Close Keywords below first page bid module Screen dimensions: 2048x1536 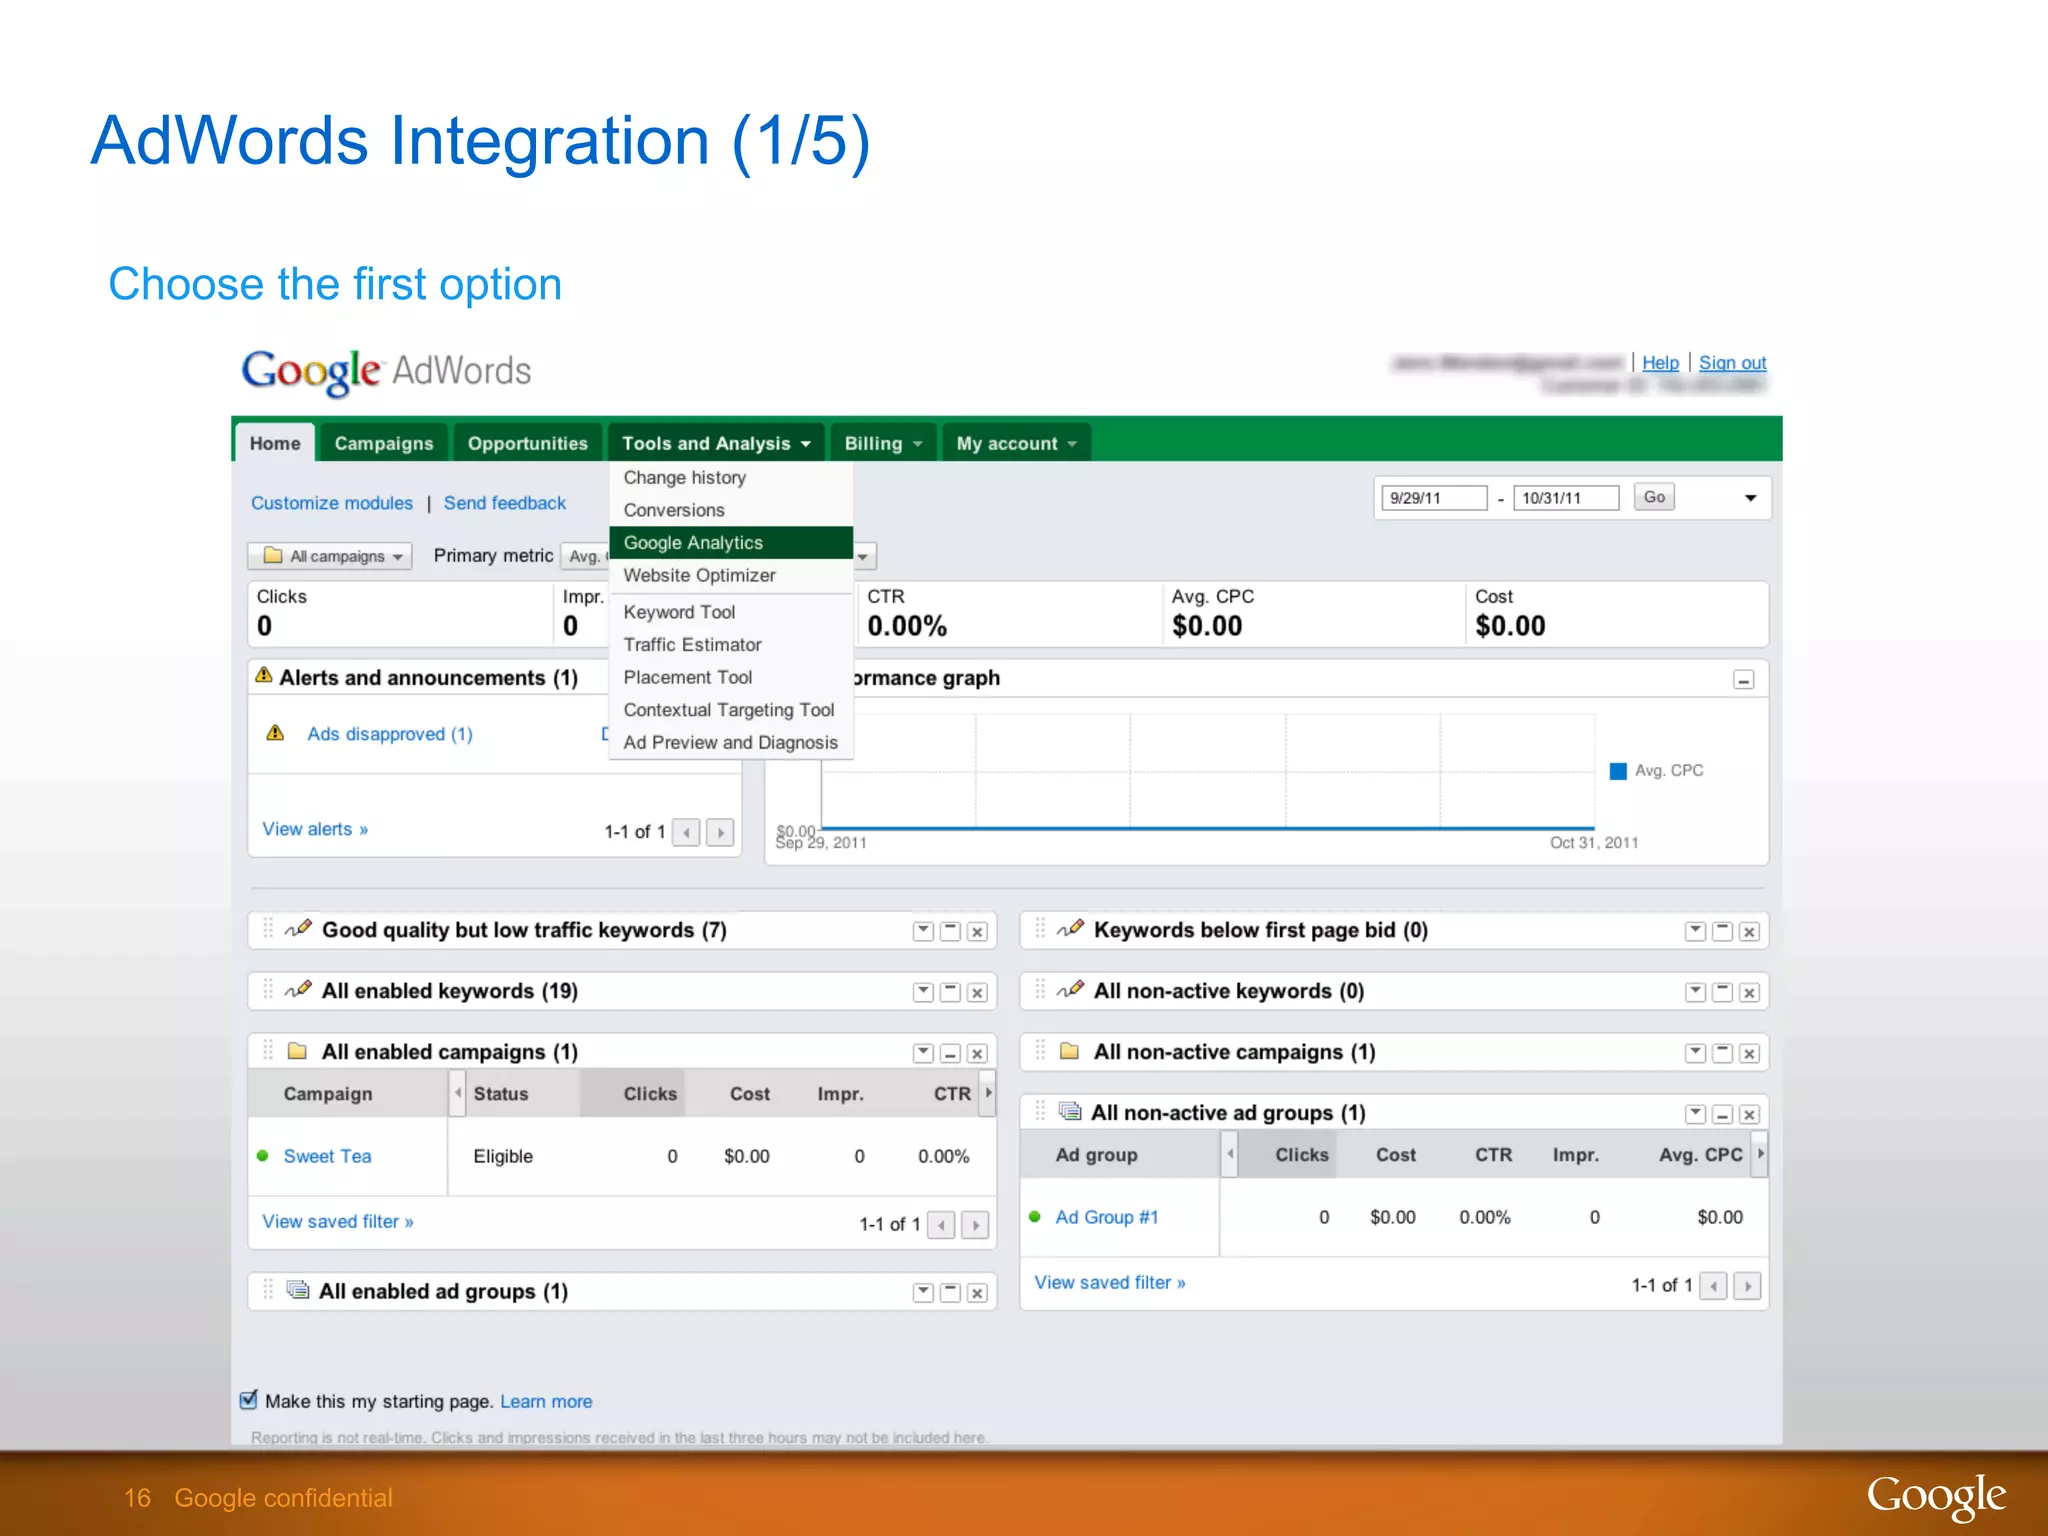(1750, 931)
